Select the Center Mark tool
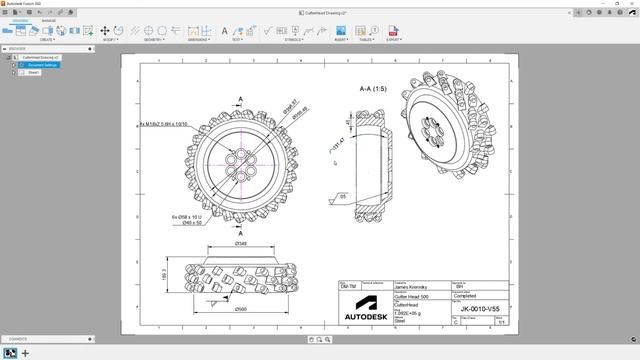 (x=149, y=31)
